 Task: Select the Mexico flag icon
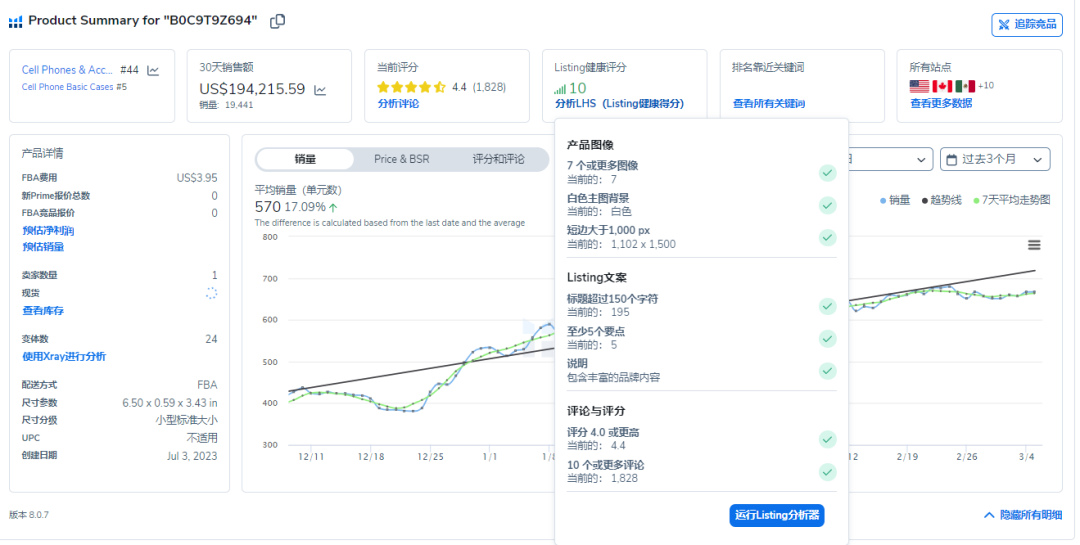(x=964, y=86)
